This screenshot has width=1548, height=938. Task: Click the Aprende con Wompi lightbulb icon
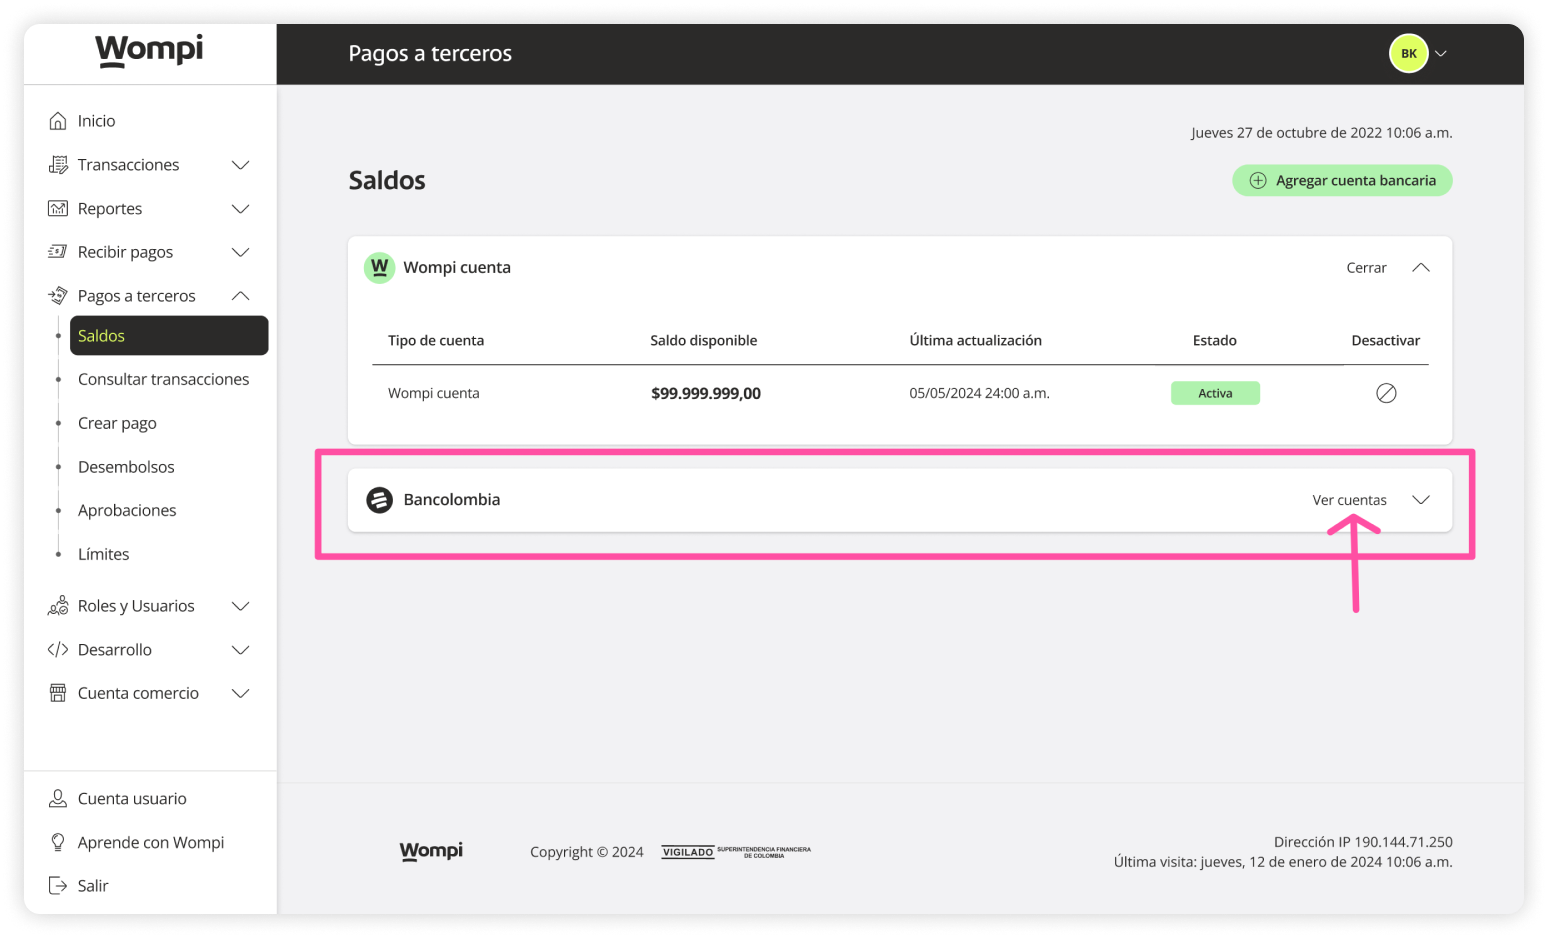58,843
